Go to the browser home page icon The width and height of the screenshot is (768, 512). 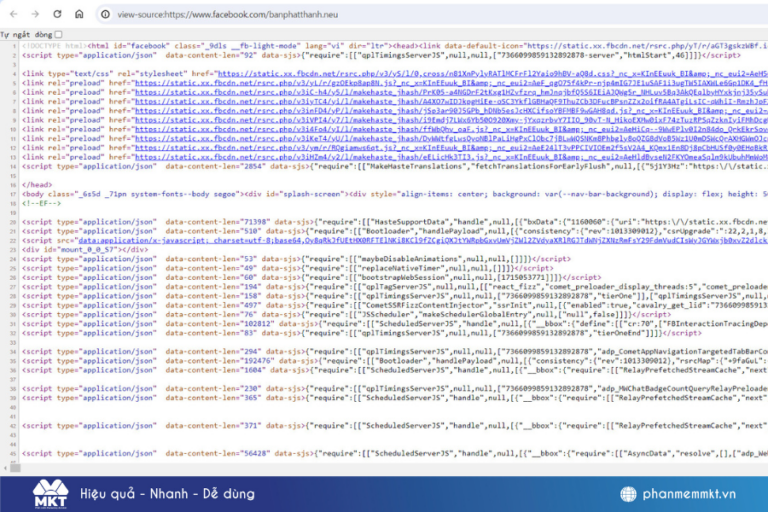[x=80, y=15]
